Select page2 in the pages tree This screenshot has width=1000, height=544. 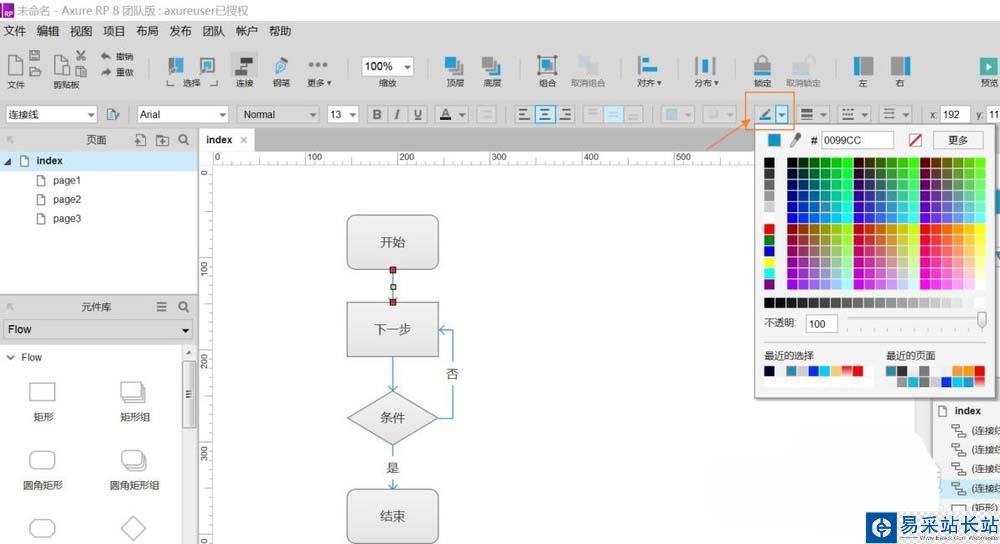[67, 199]
